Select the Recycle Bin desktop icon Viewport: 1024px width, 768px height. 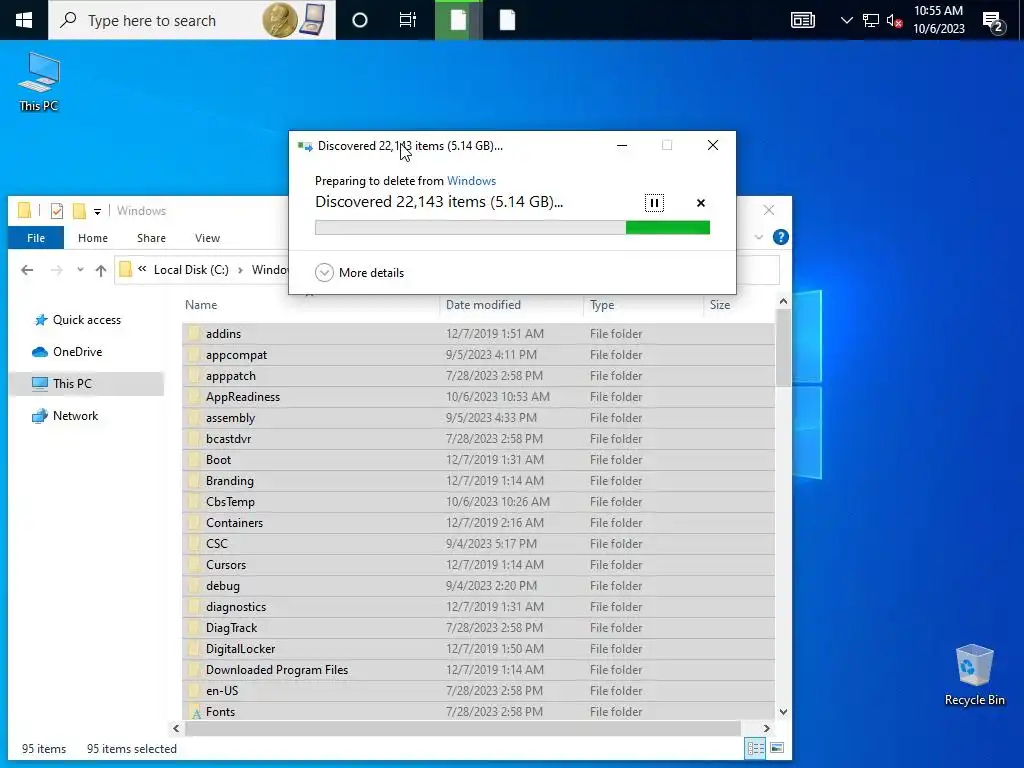point(974,675)
